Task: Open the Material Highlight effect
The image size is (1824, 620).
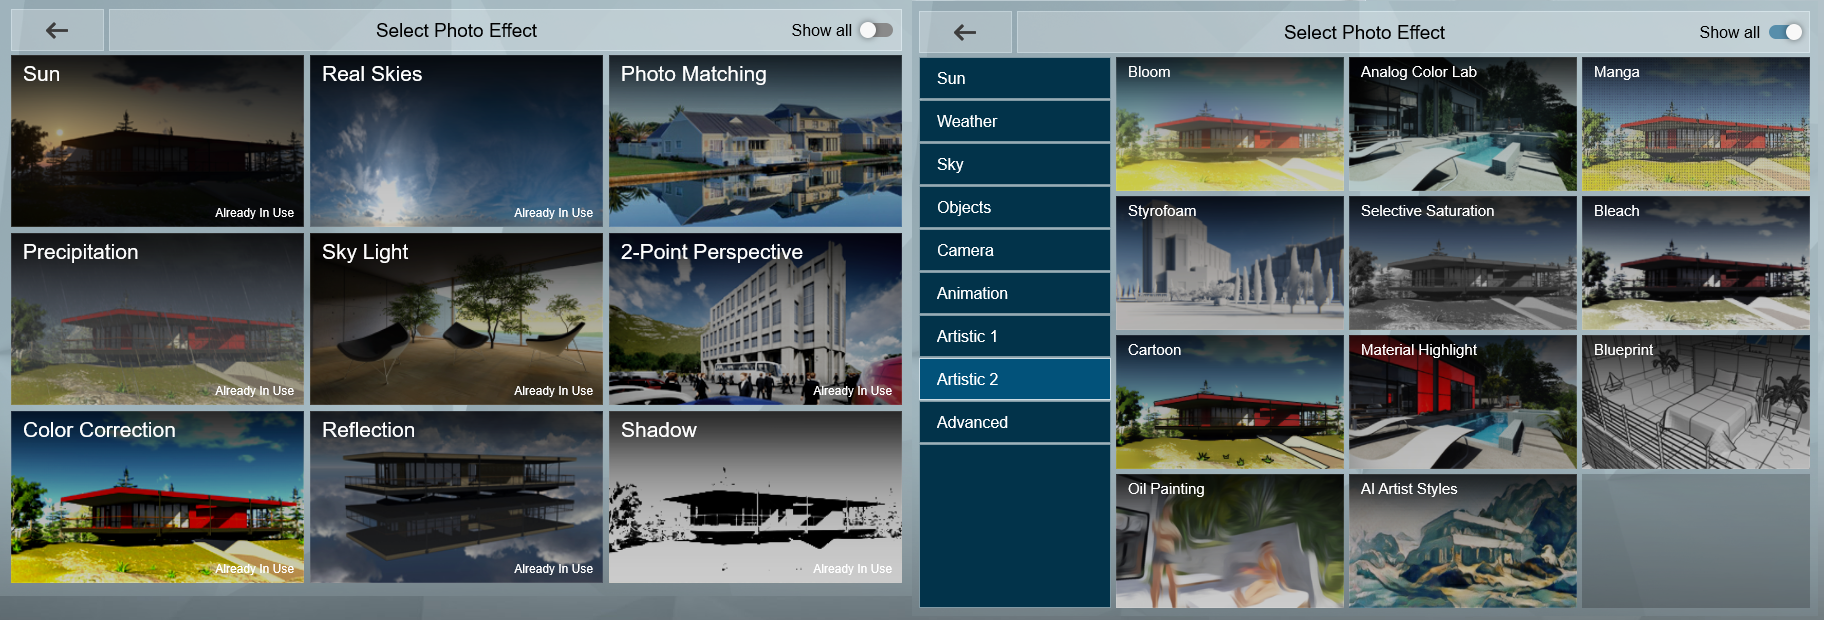Action: pyautogui.click(x=1462, y=402)
